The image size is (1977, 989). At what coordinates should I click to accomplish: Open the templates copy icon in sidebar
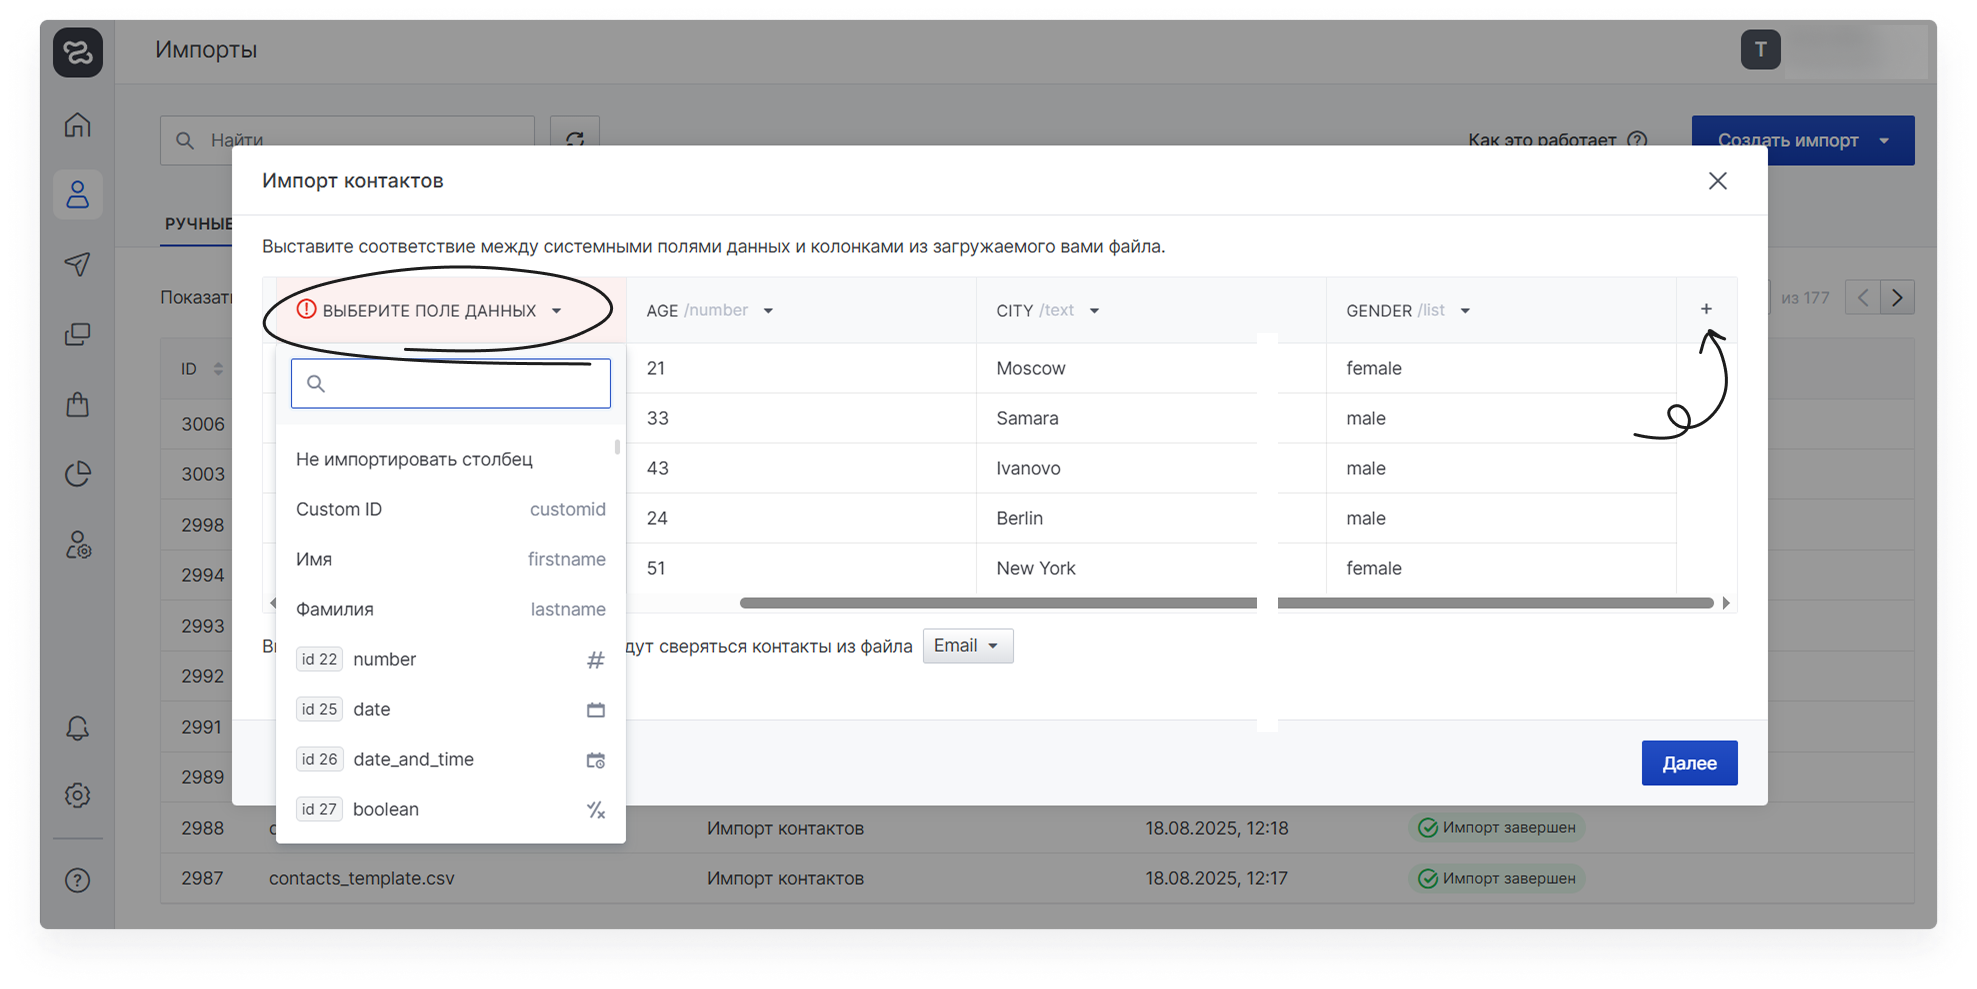pyautogui.click(x=77, y=334)
